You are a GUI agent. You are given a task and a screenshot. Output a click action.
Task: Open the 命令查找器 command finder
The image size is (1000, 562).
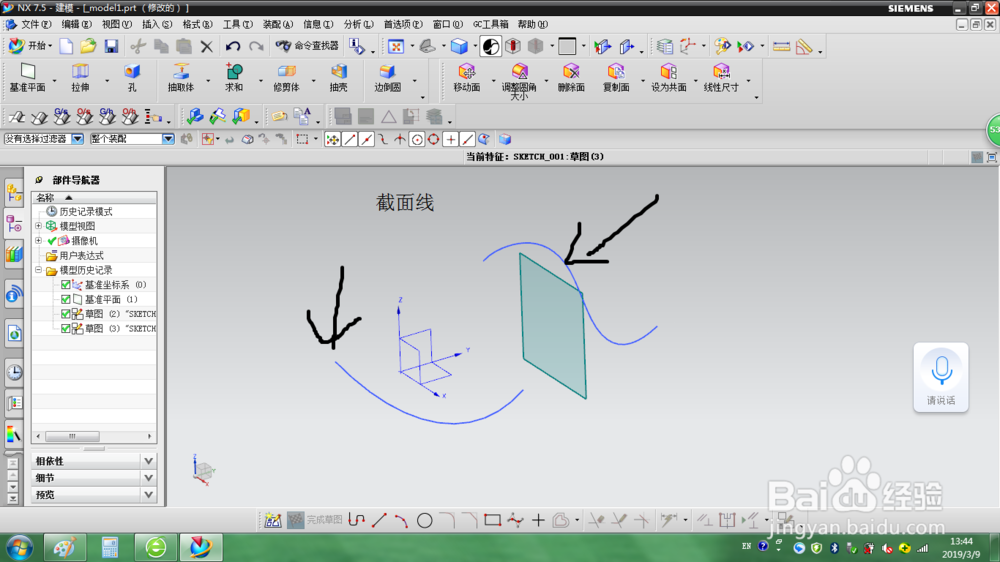pyautogui.click(x=307, y=46)
